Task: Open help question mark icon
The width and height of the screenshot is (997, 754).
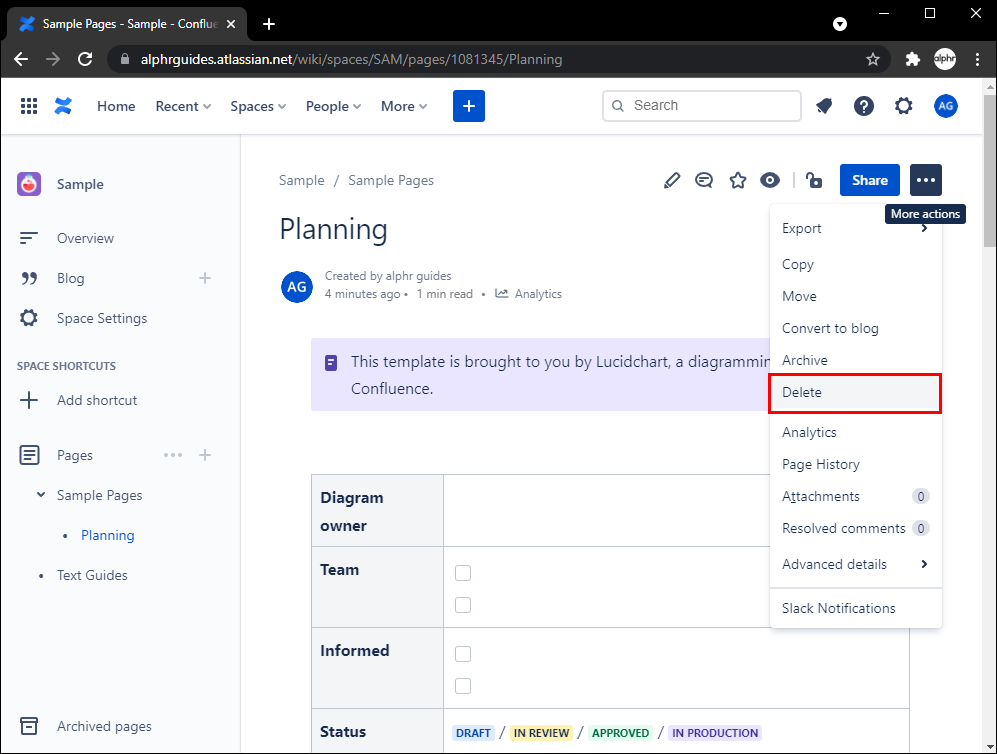Action: (x=864, y=106)
